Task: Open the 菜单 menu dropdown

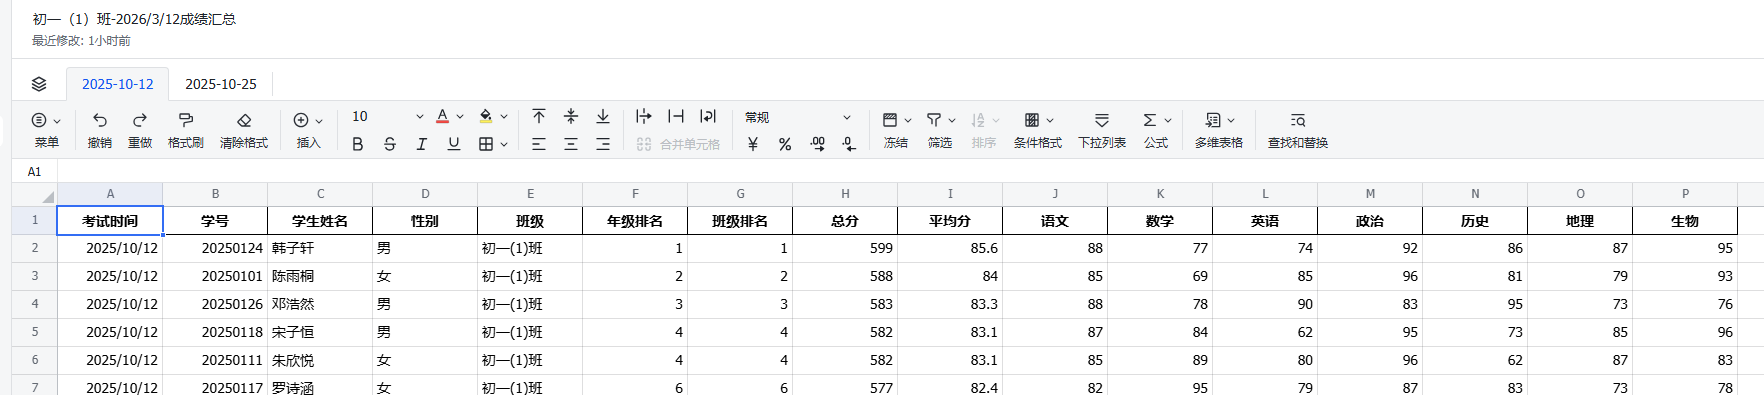Action: (x=47, y=130)
